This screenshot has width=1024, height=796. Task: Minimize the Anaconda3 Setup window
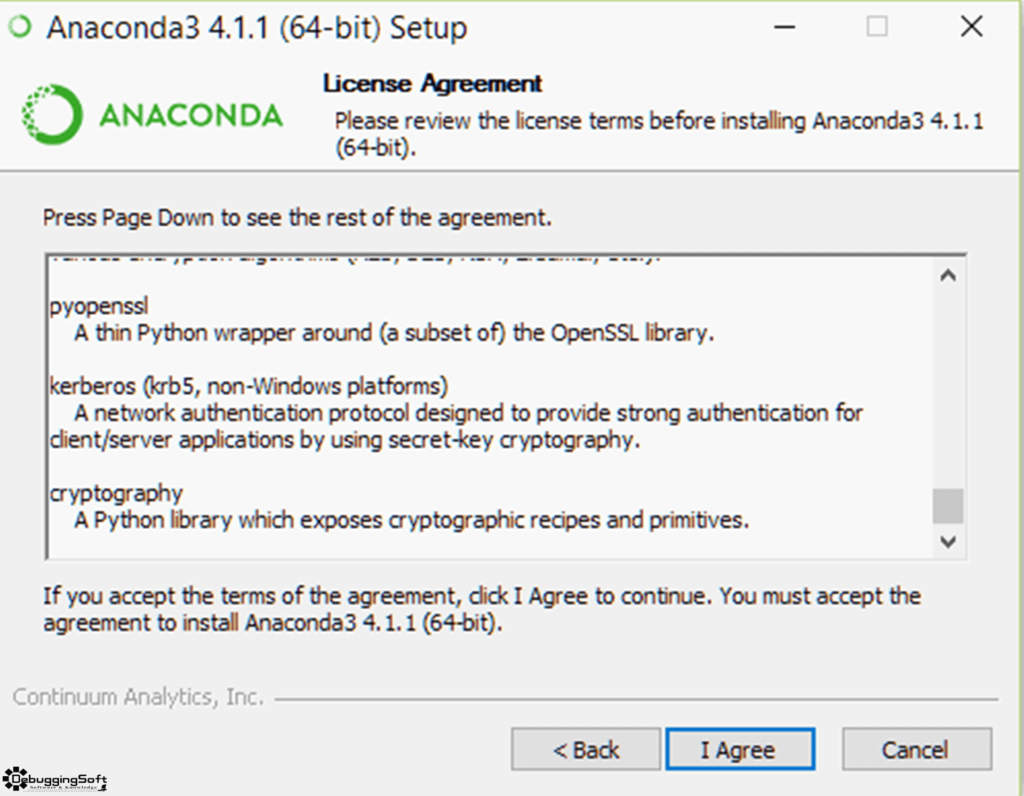(784, 27)
